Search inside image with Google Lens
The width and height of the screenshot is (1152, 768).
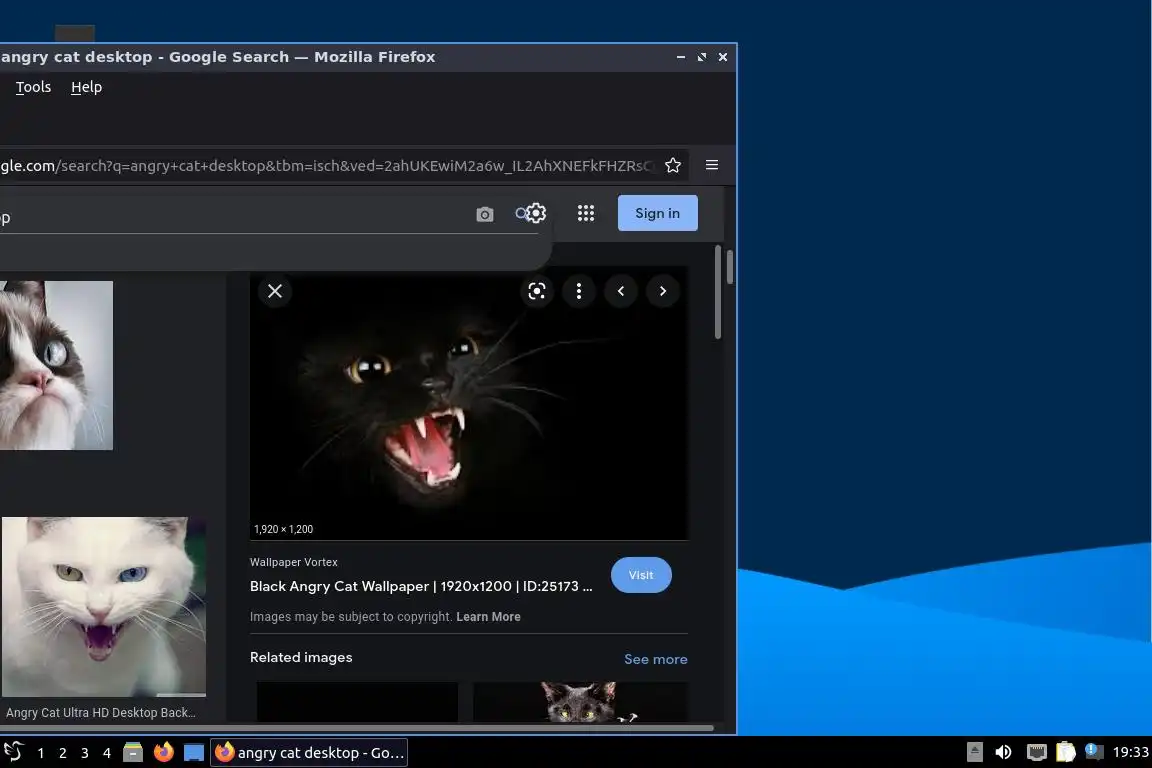coord(537,291)
